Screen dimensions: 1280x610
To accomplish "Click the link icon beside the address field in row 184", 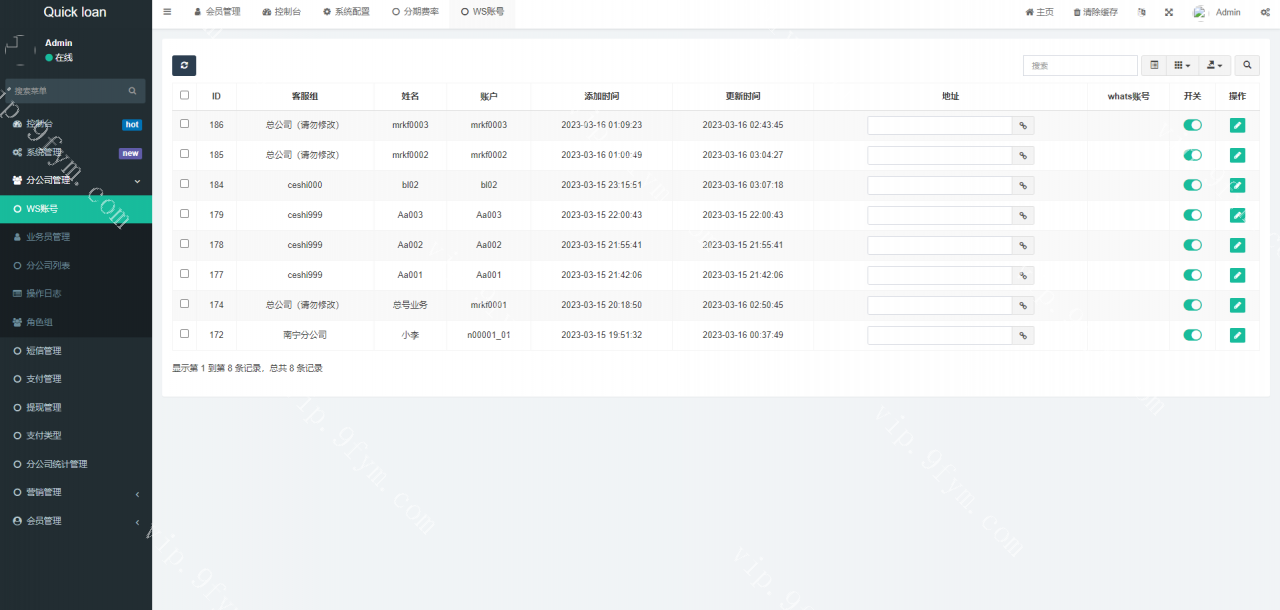I will click(1023, 185).
